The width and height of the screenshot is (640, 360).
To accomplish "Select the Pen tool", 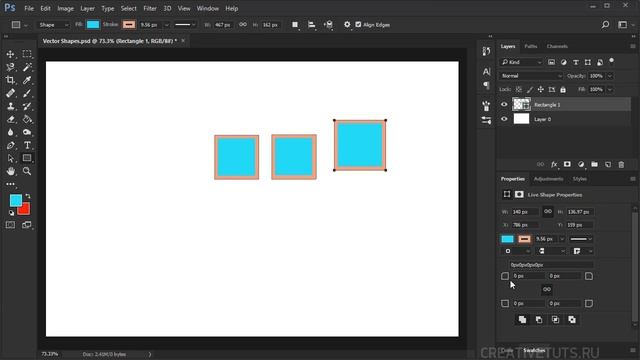I will click(x=10, y=145).
